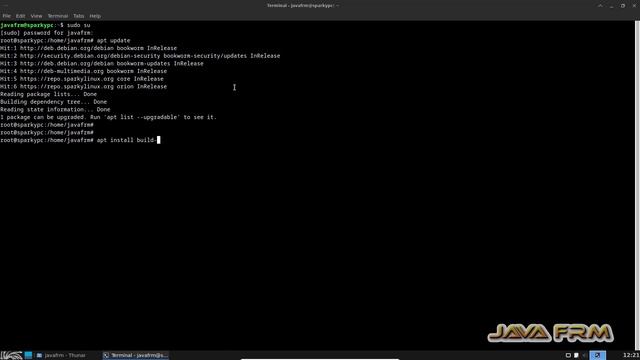
Task: Click the bookworm-updates Hit:3 line
Action: pos(102,64)
